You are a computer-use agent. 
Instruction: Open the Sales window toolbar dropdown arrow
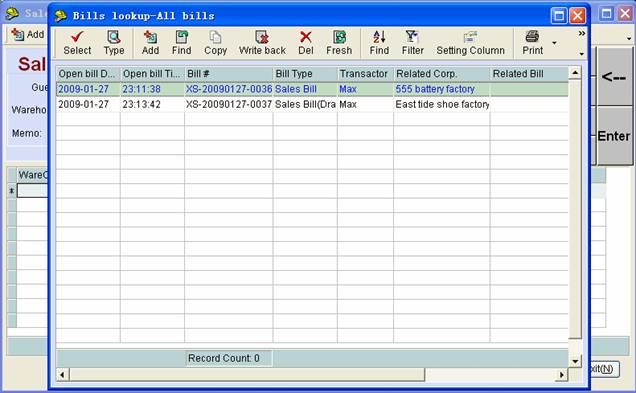click(629, 39)
